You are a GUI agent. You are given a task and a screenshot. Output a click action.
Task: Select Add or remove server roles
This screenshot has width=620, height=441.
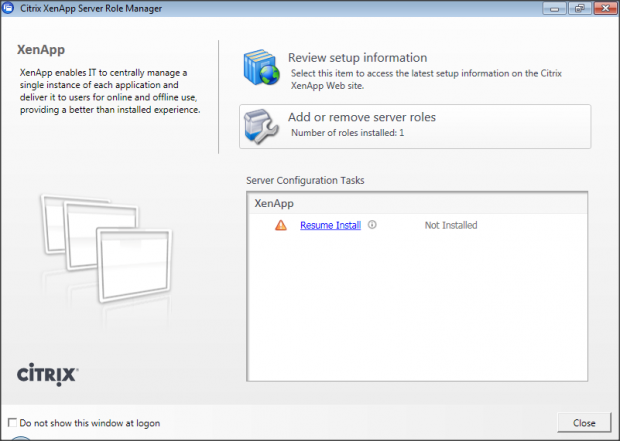(x=415, y=127)
